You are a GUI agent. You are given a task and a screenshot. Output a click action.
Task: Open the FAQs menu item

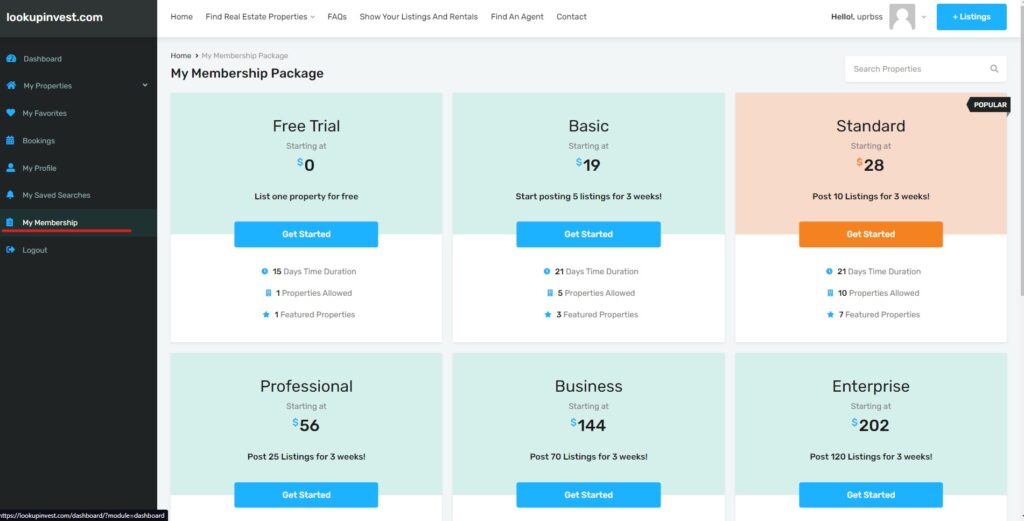click(337, 17)
